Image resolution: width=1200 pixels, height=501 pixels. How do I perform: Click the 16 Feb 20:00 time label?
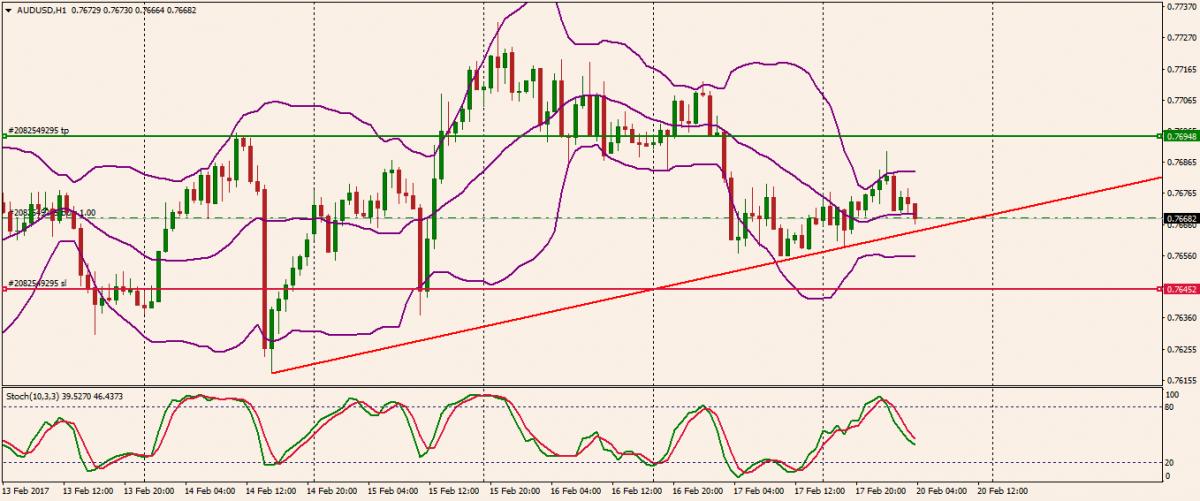[x=698, y=493]
